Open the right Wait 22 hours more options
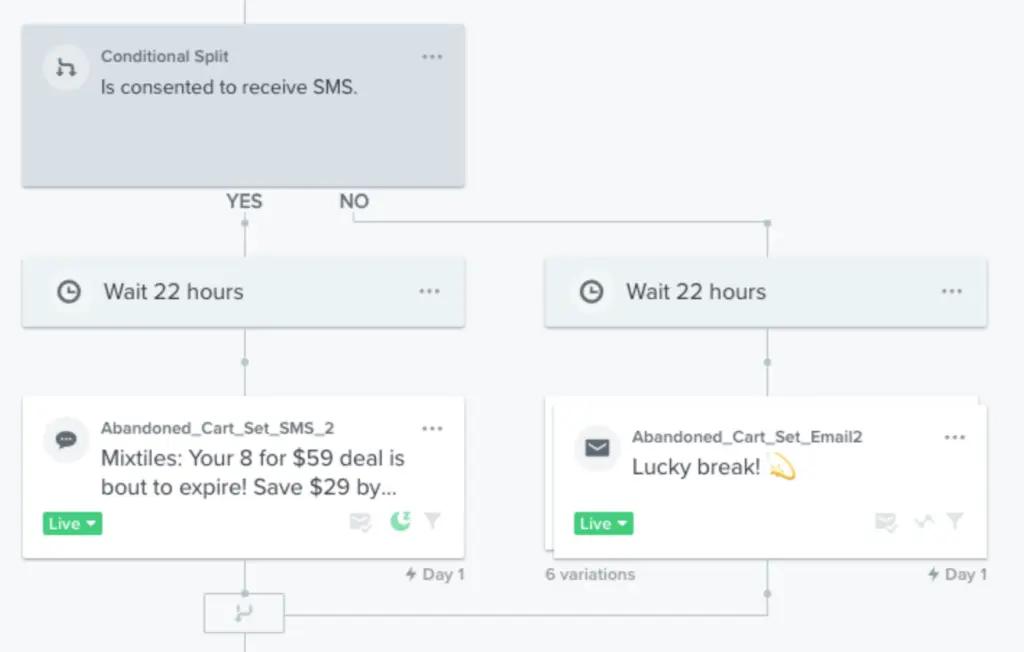The width and height of the screenshot is (1024, 652). coord(951,292)
